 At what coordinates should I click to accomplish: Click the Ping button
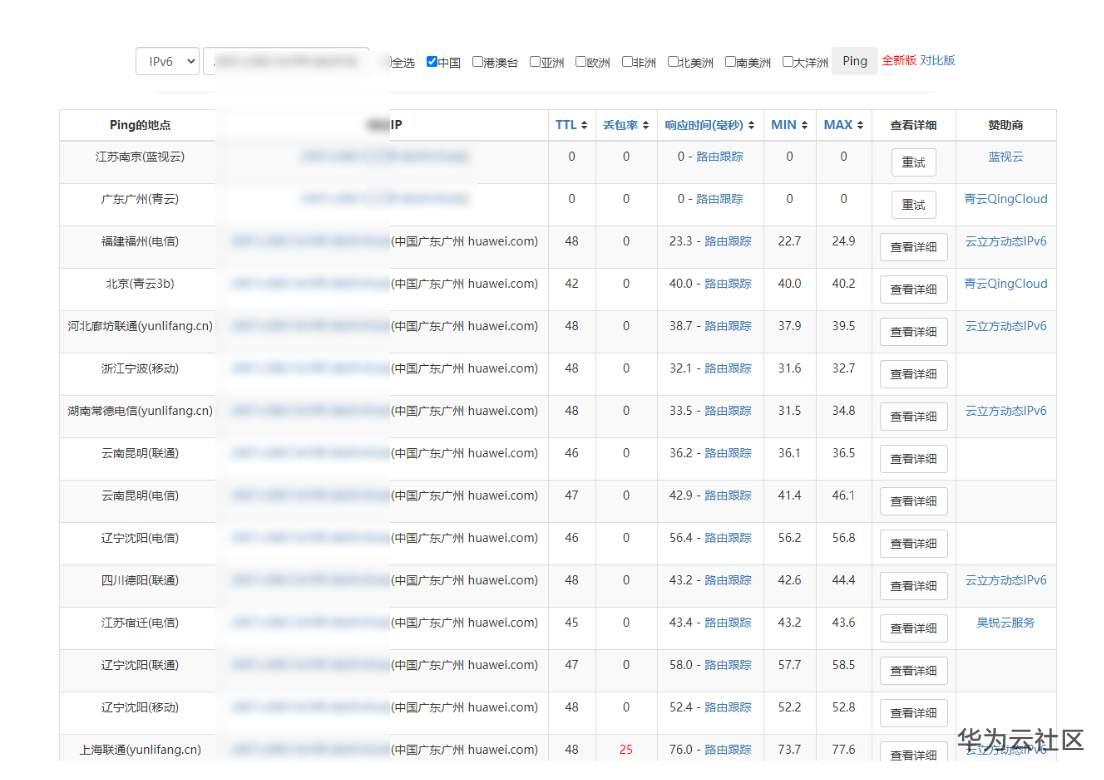(x=855, y=61)
